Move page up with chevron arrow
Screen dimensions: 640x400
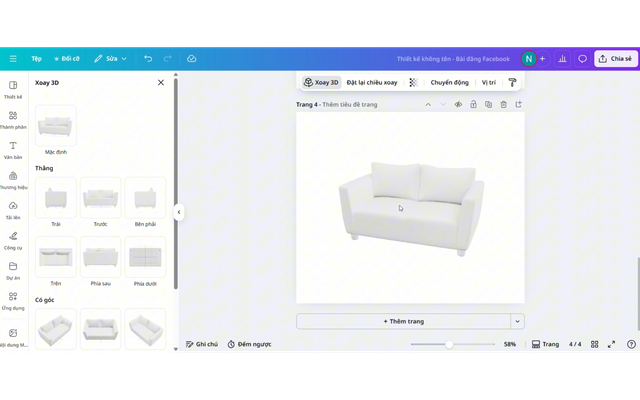(428, 104)
